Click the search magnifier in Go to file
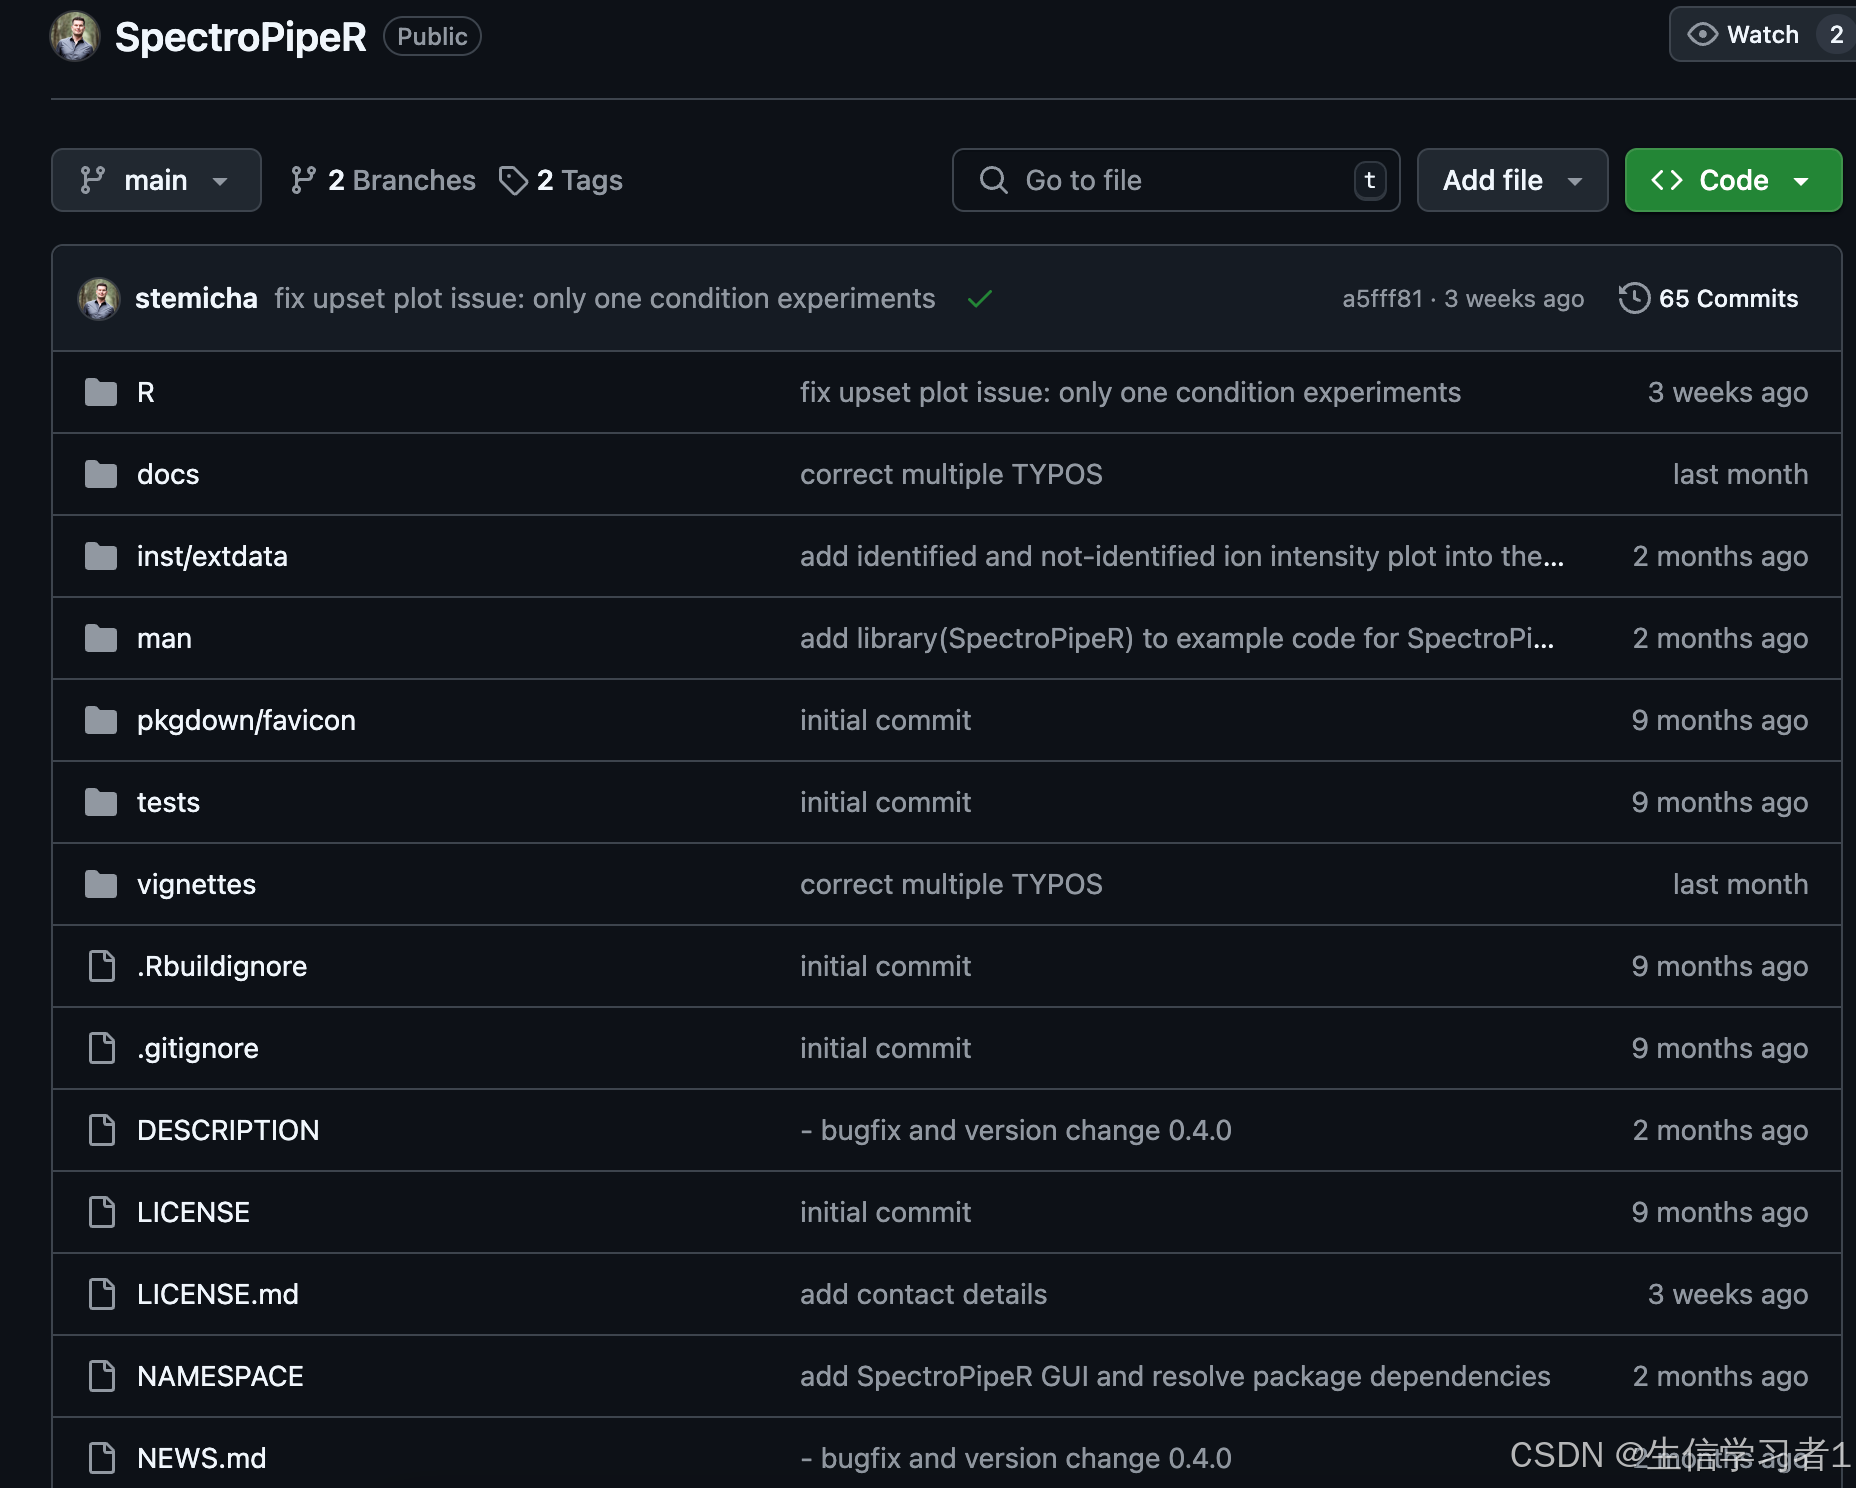Viewport: 1856px width, 1488px height. pyautogui.click(x=993, y=180)
